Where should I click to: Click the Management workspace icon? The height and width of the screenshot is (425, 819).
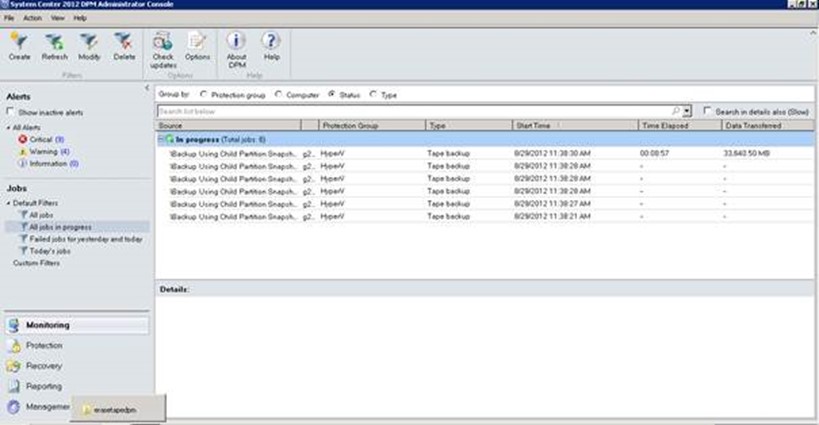click(x=14, y=407)
